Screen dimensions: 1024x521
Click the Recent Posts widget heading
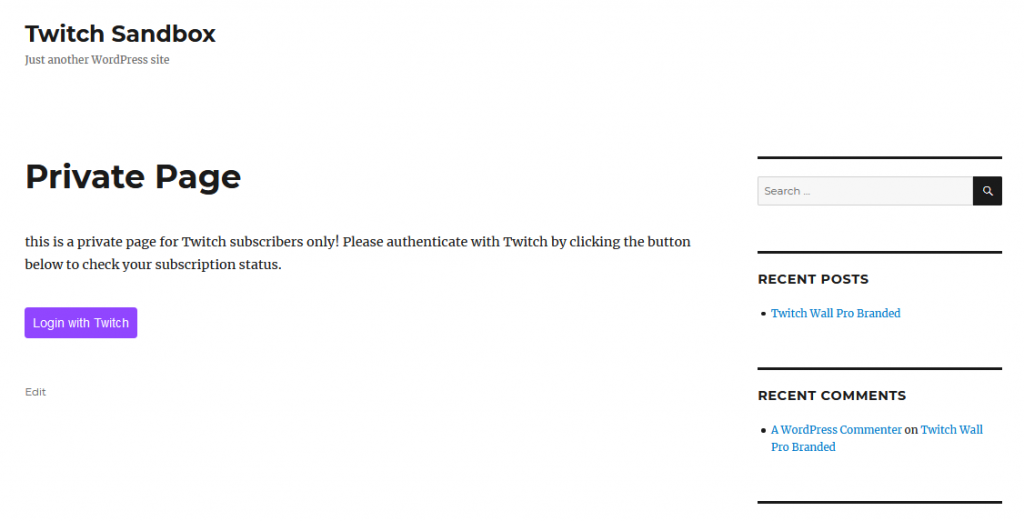[x=813, y=279]
